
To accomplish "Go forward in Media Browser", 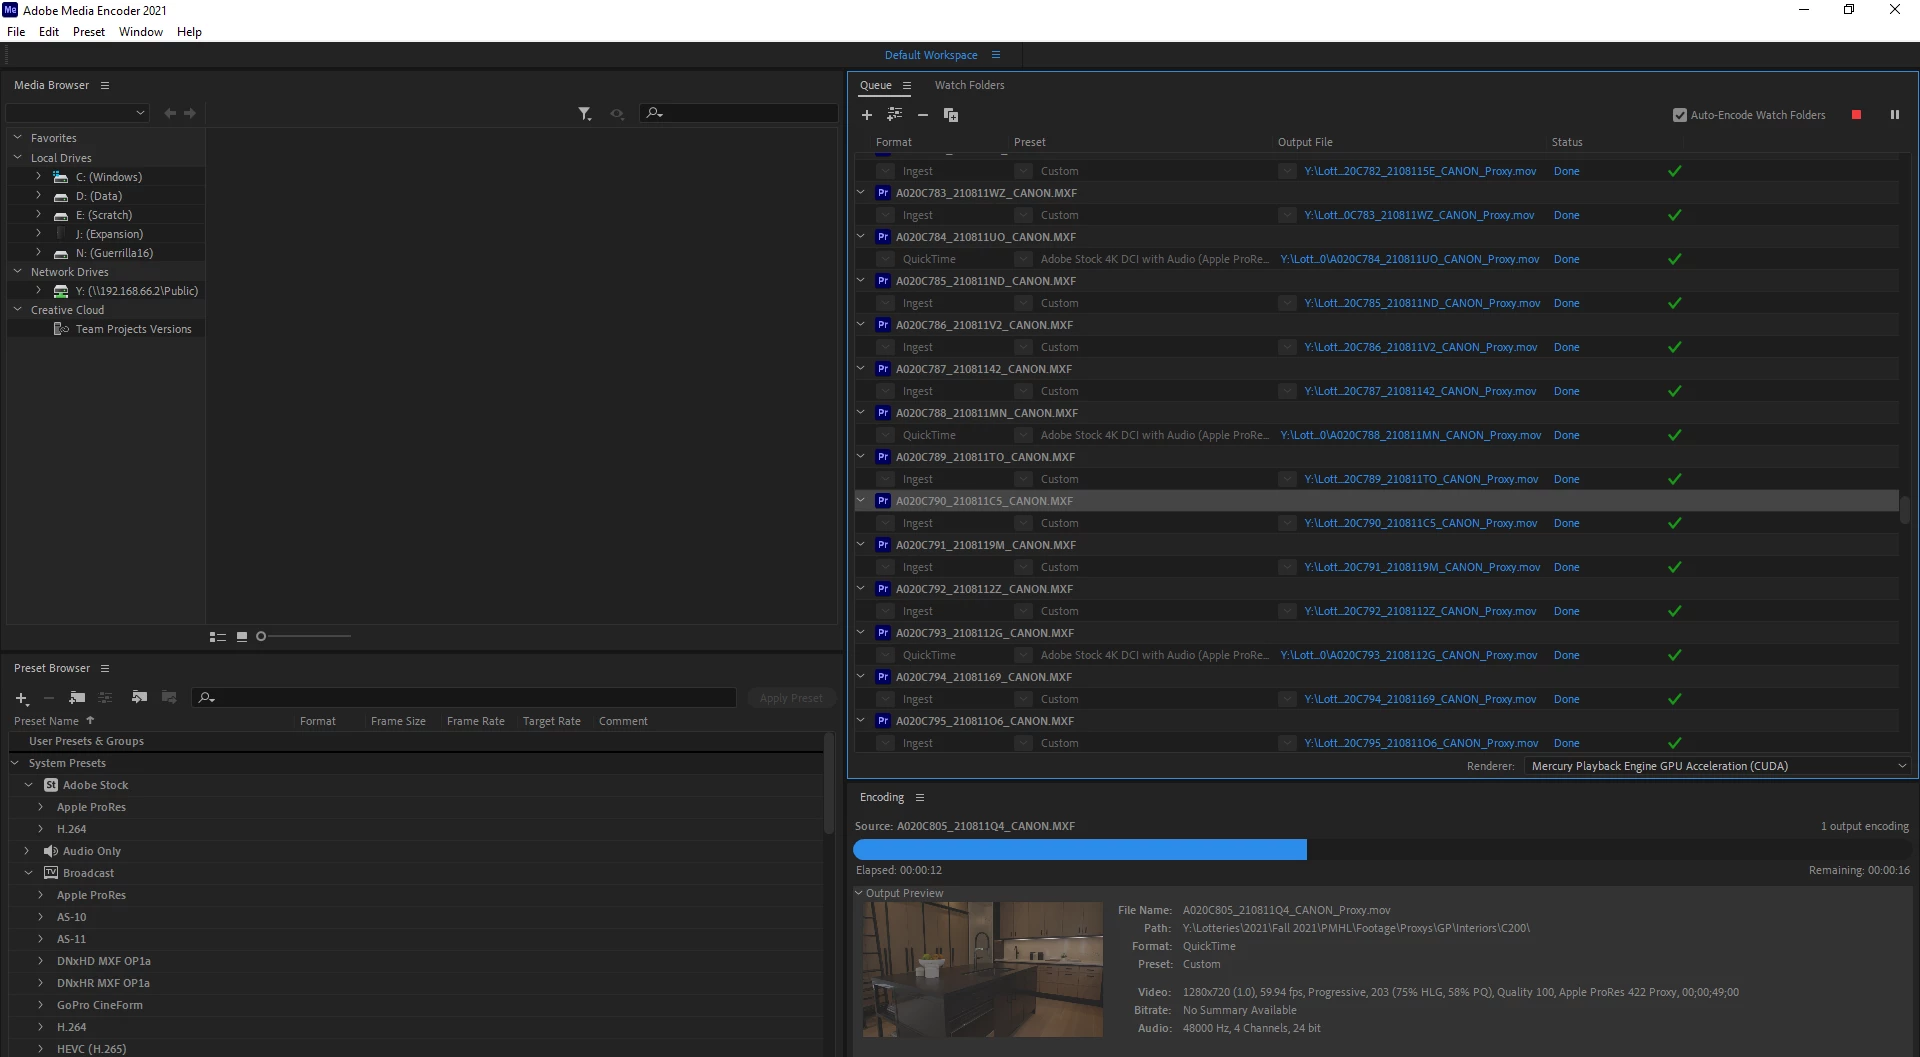I will click(x=190, y=114).
